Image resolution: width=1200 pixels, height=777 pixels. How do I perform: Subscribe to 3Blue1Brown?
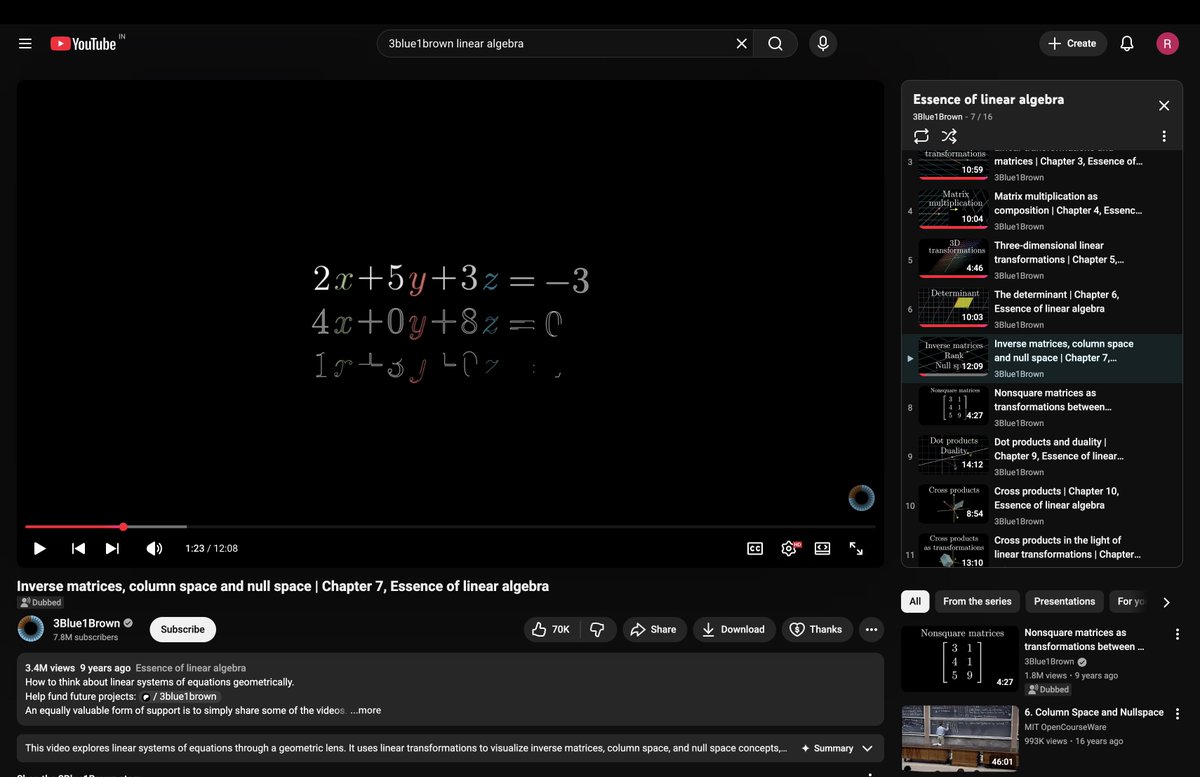point(183,629)
